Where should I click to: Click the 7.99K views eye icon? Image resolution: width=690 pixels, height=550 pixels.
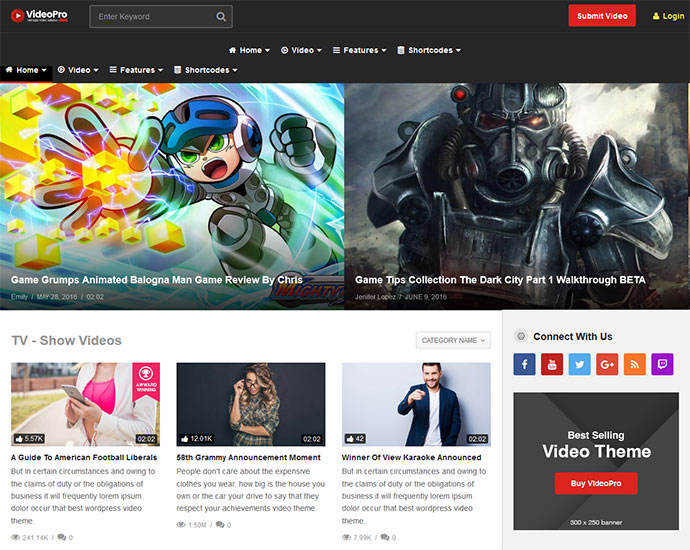tap(346, 538)
